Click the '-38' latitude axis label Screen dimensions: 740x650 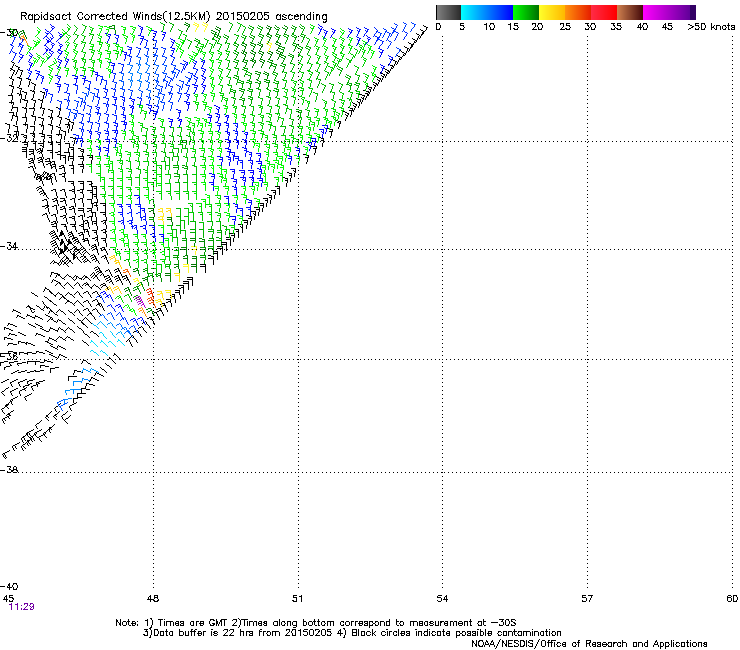pyautogui.click(x=9, y=470)
